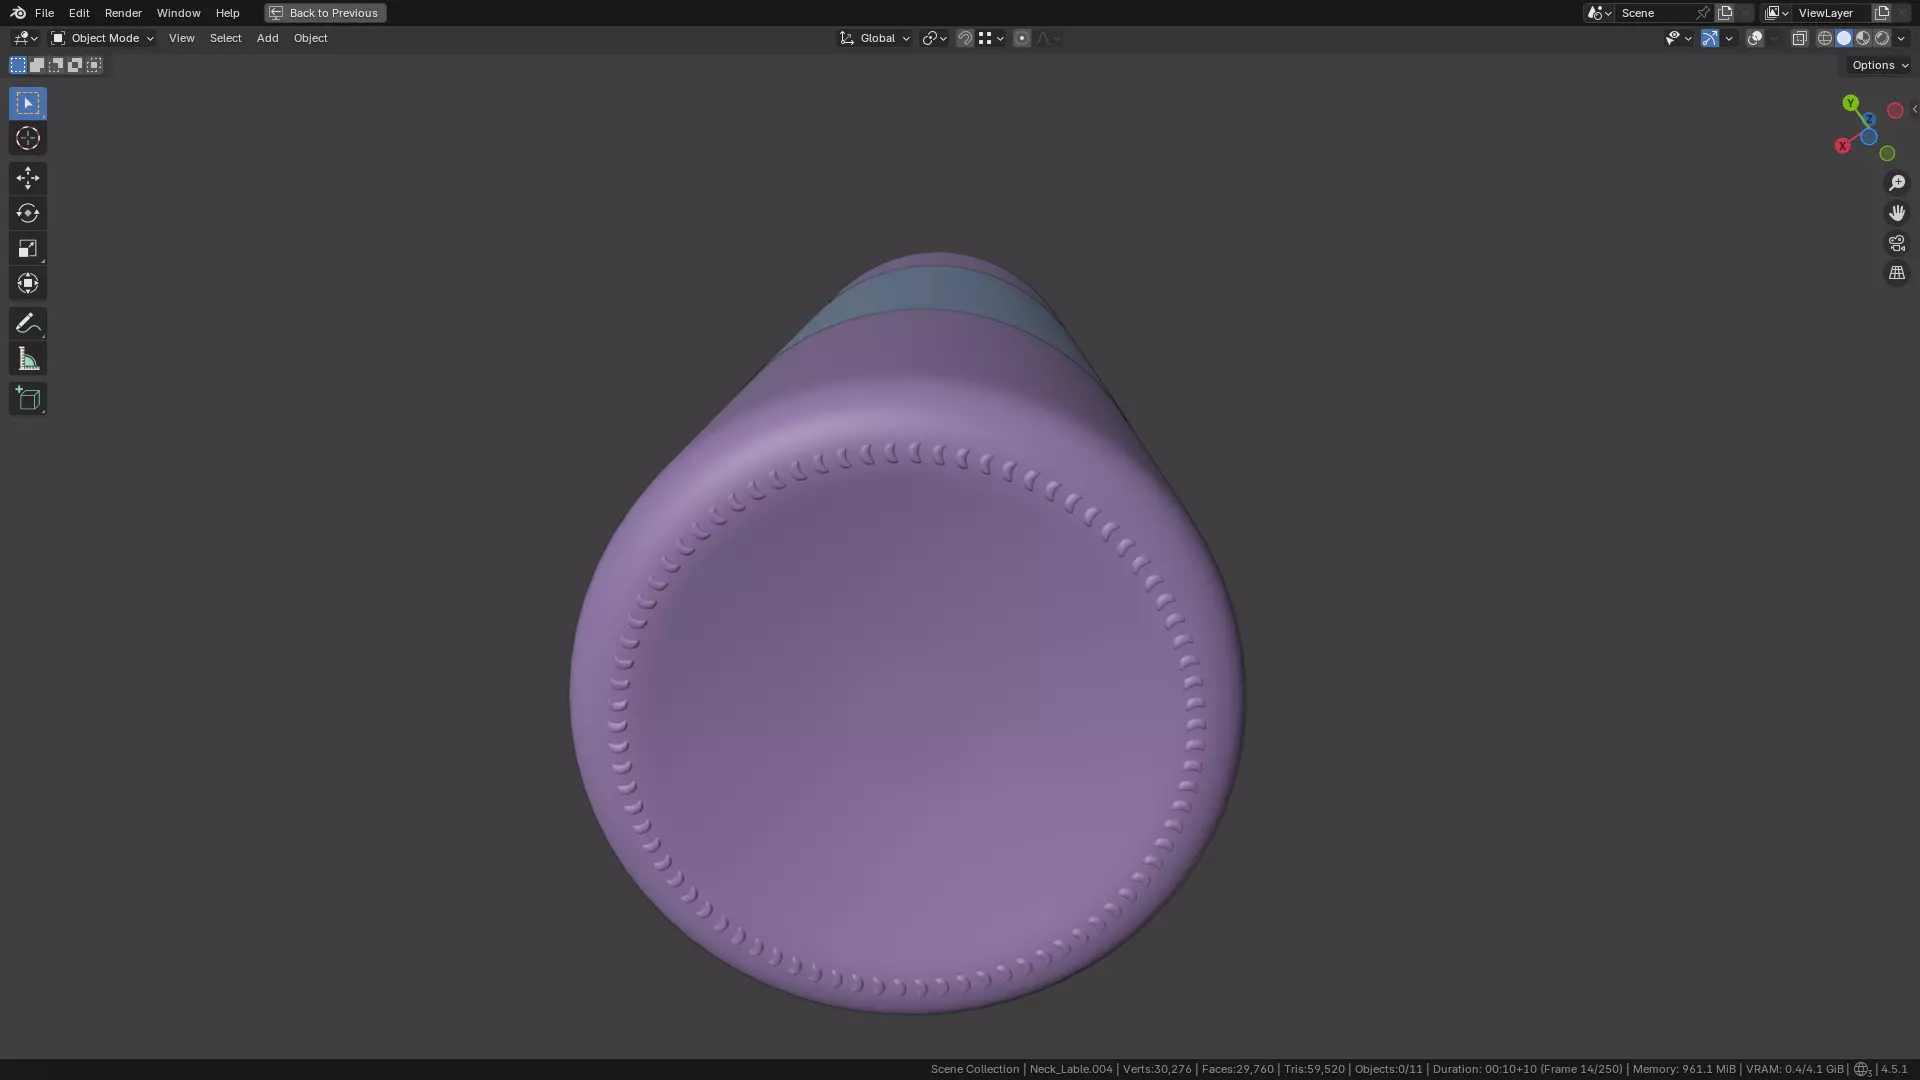1920x1080 pixels.
Task: Open the Render menu
Action: tap(123, 13)
